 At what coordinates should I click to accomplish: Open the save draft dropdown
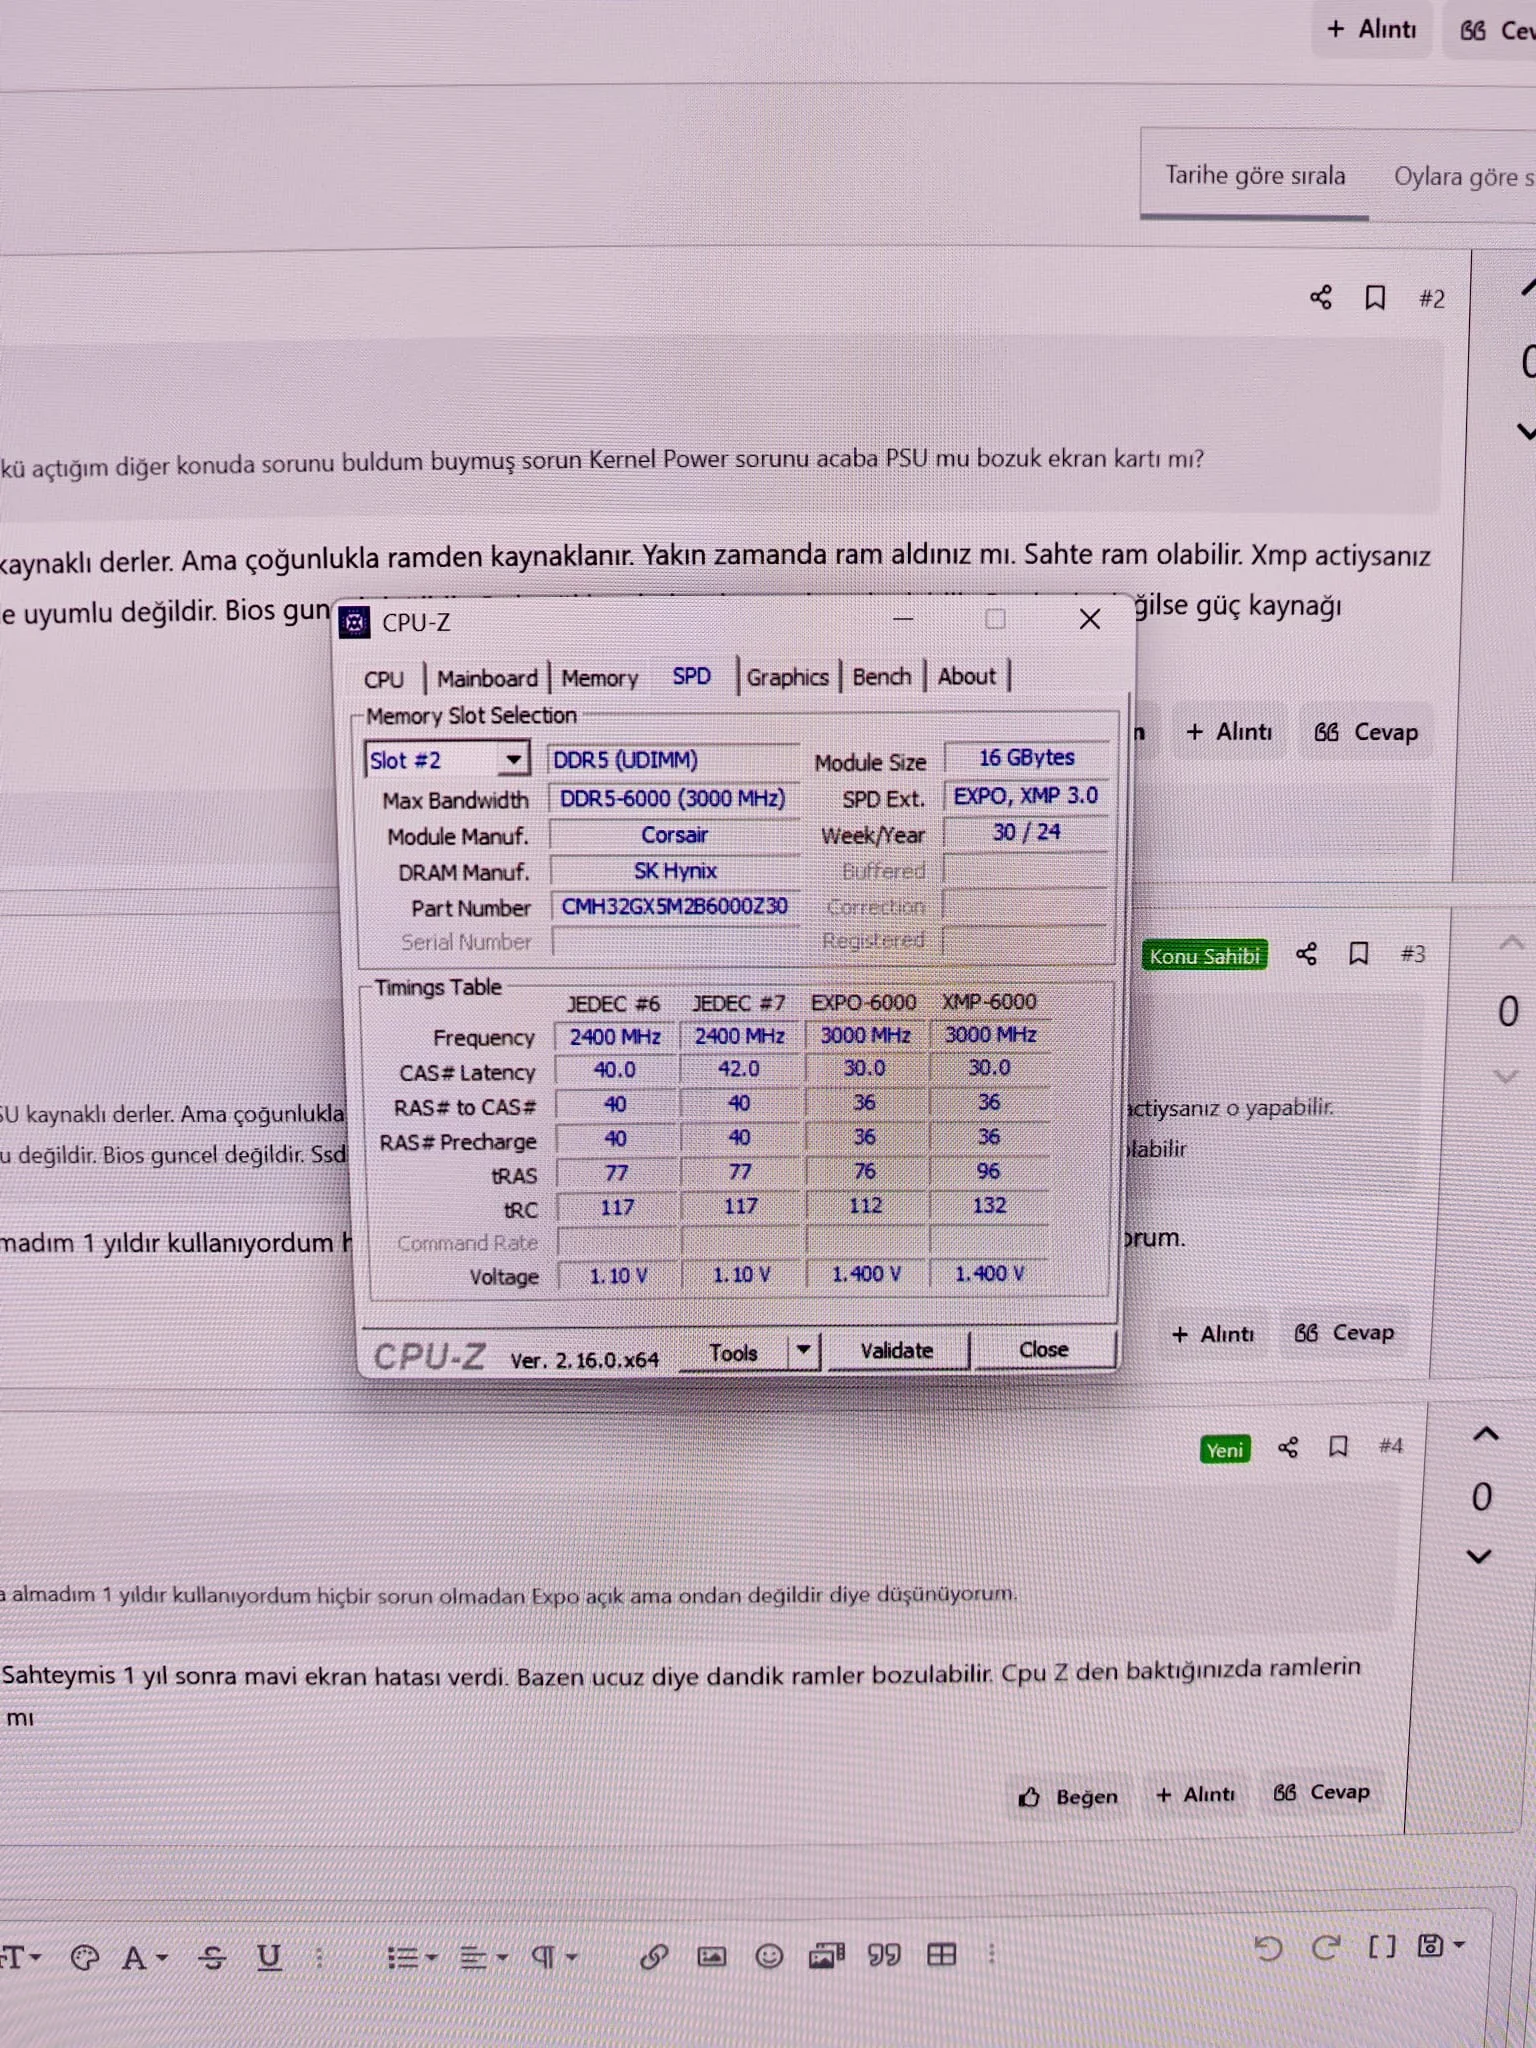click(1441, 1945)
